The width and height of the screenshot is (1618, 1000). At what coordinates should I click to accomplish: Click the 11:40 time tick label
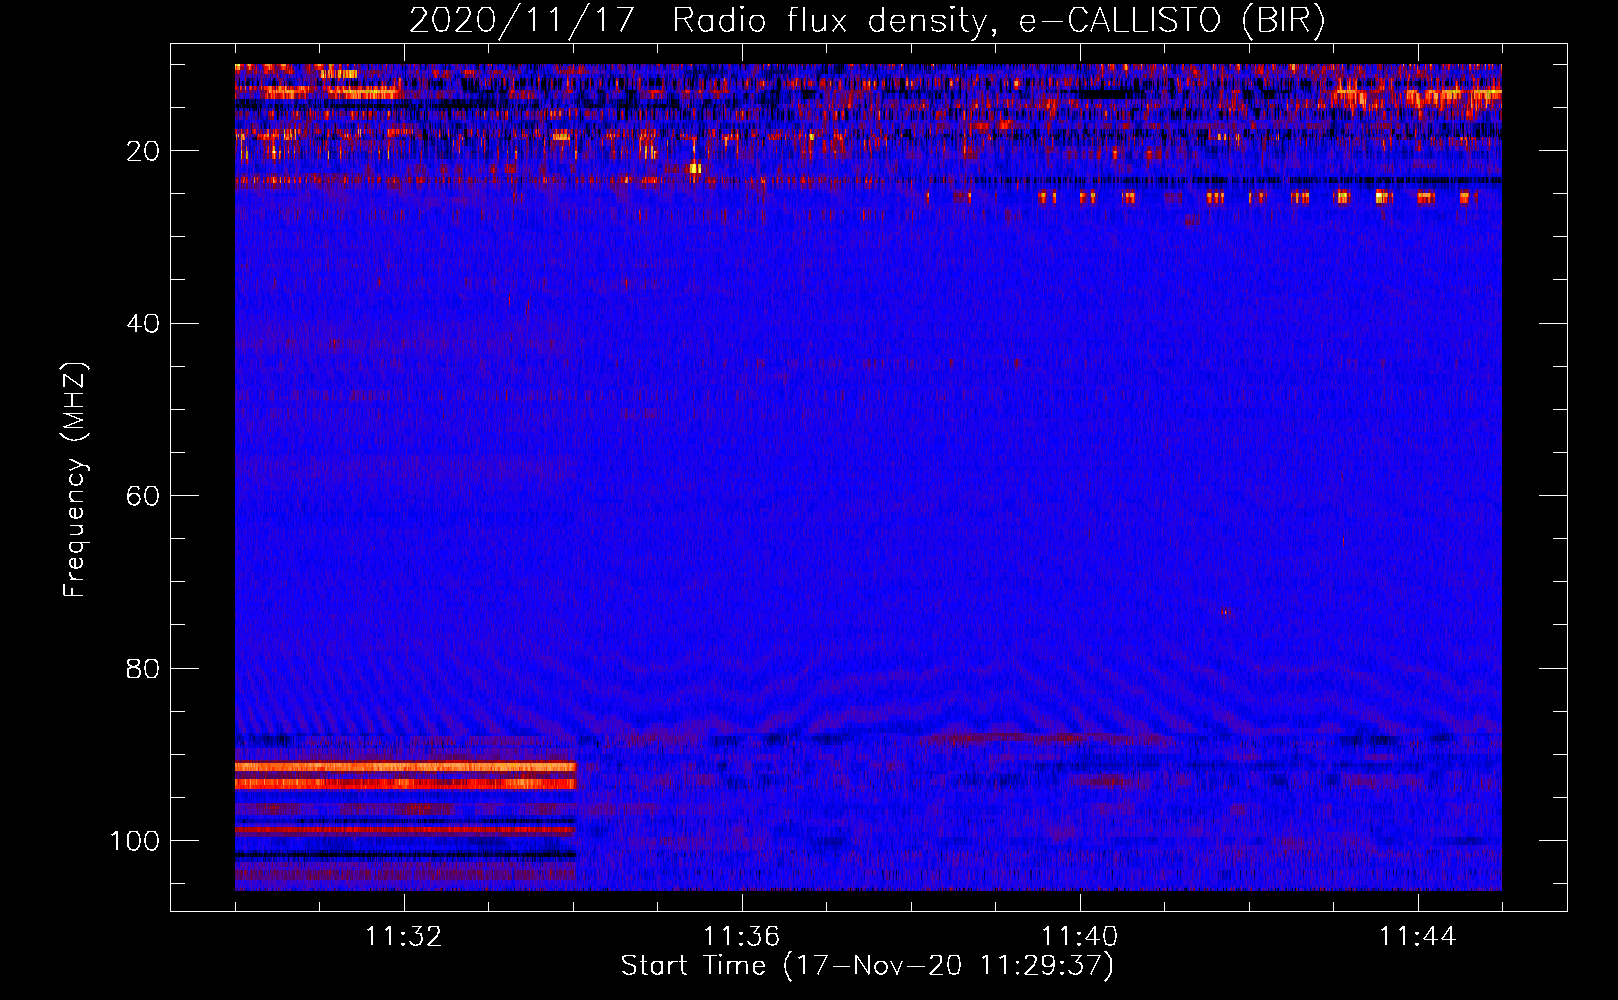pyautogui.click(x=1080, y=937)
